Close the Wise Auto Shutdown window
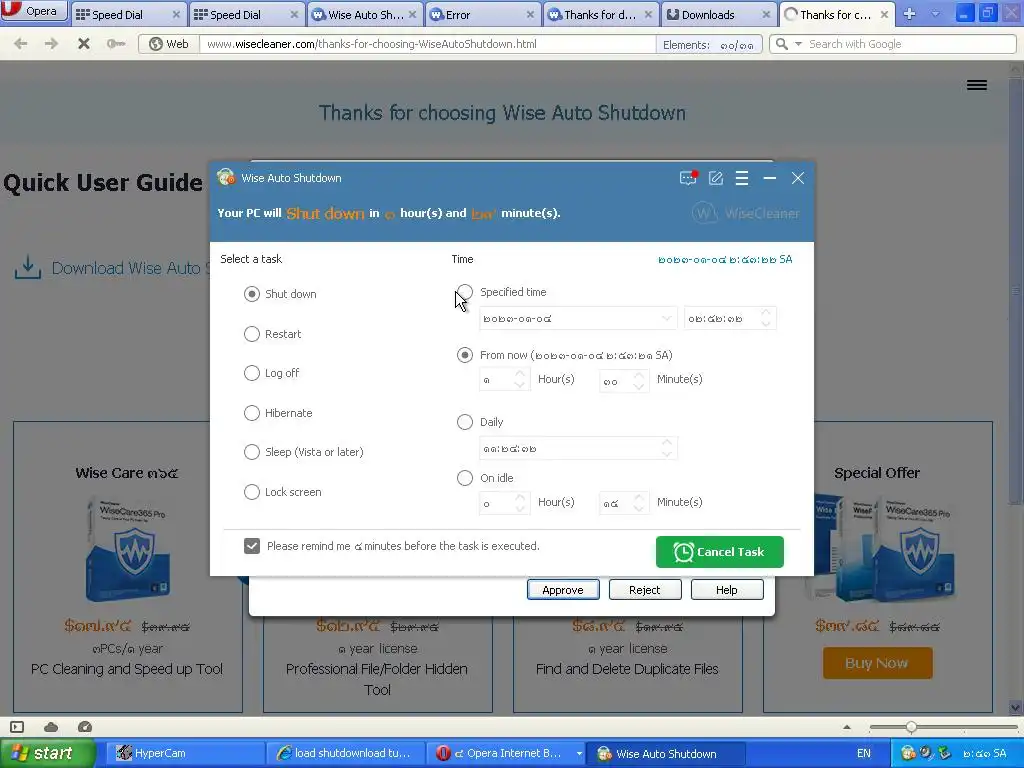Viewport: 1024px width, 768px height. (797, 178)
